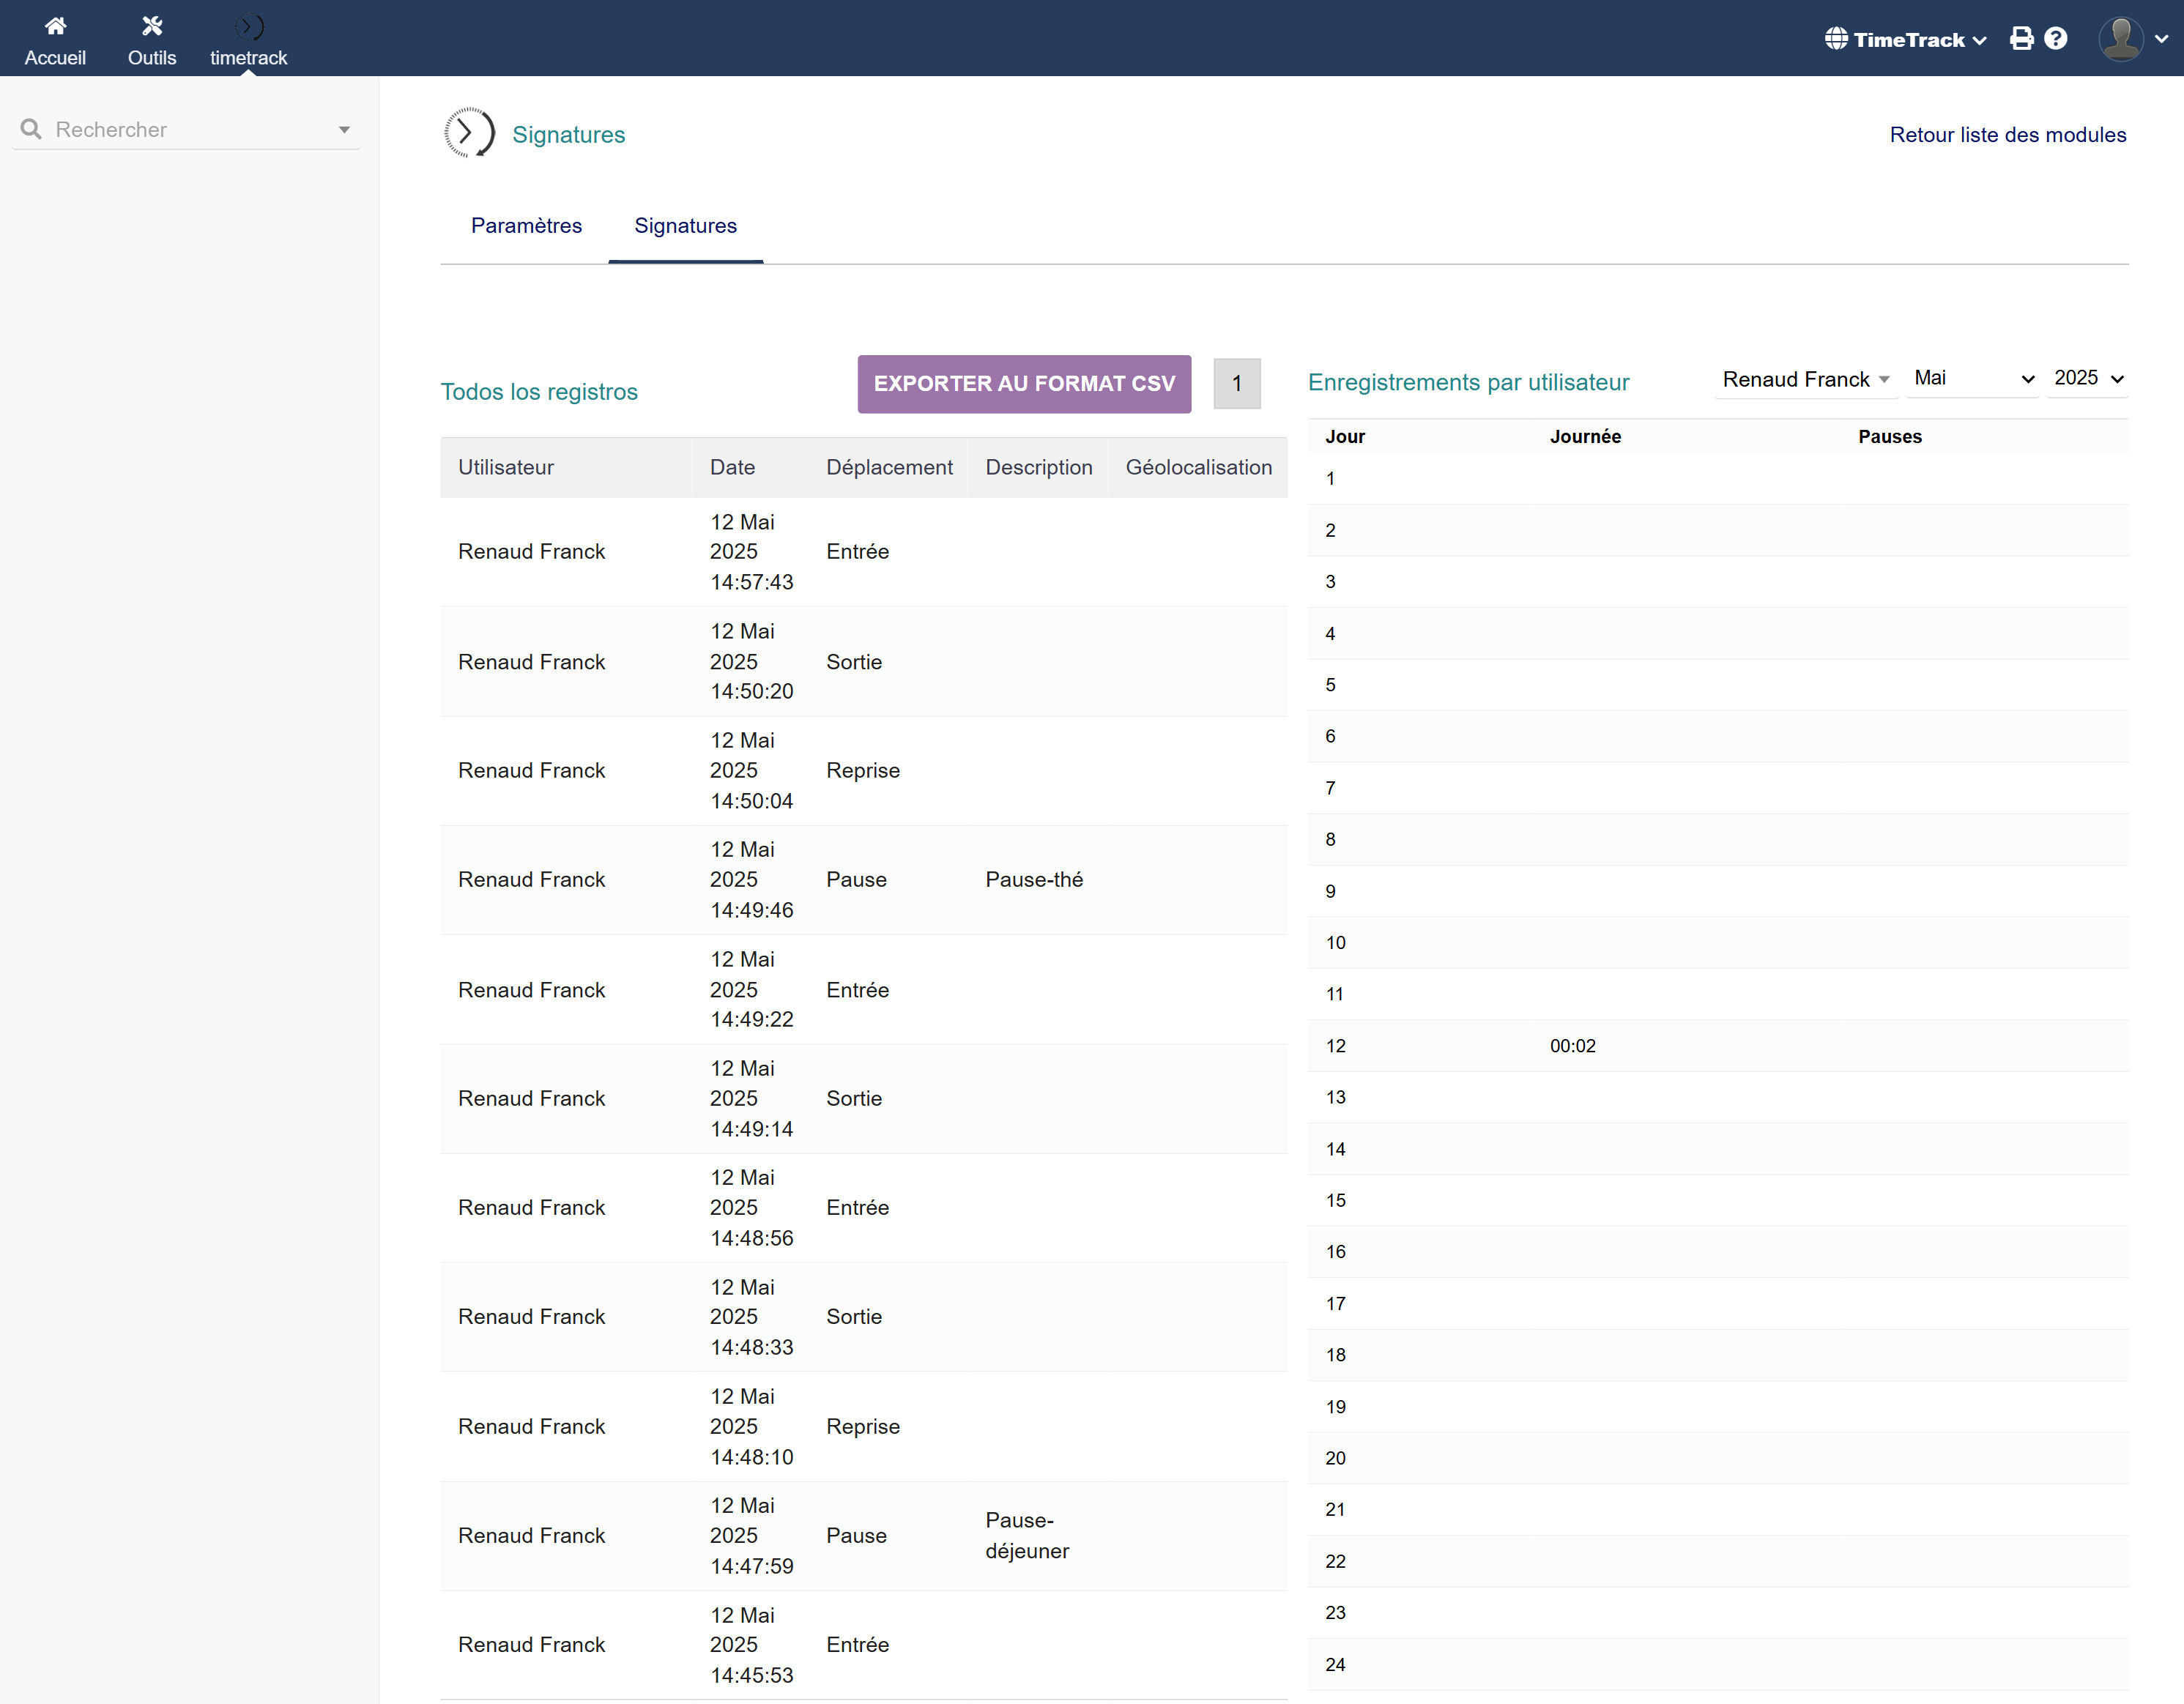This screenshot has height=1704, width=2184.
Task: Open the help question mark icon
Action: [x=2056, y=39]
